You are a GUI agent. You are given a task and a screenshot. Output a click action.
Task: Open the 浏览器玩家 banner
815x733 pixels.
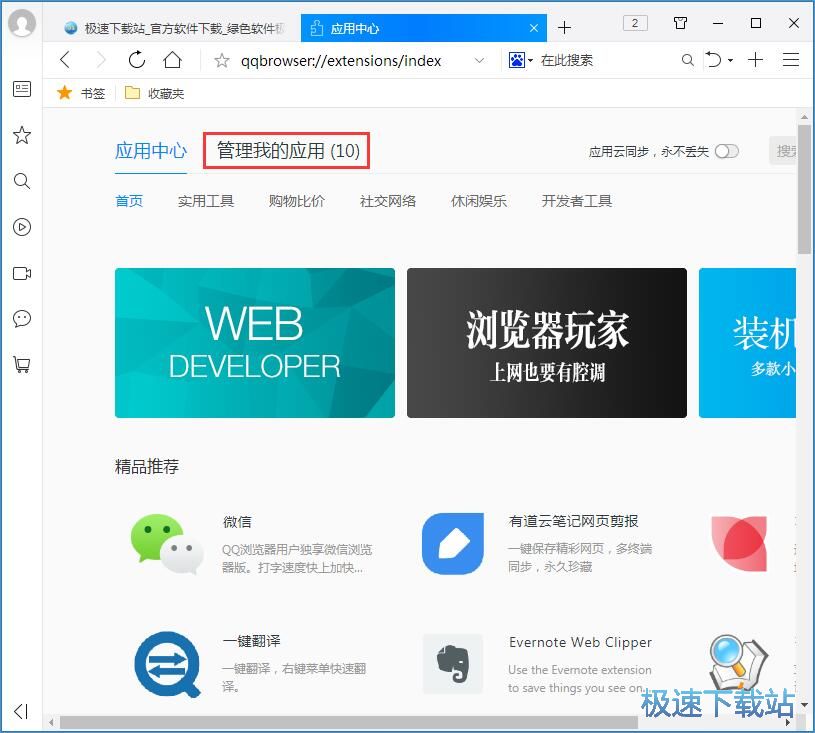tap(547, 343)
